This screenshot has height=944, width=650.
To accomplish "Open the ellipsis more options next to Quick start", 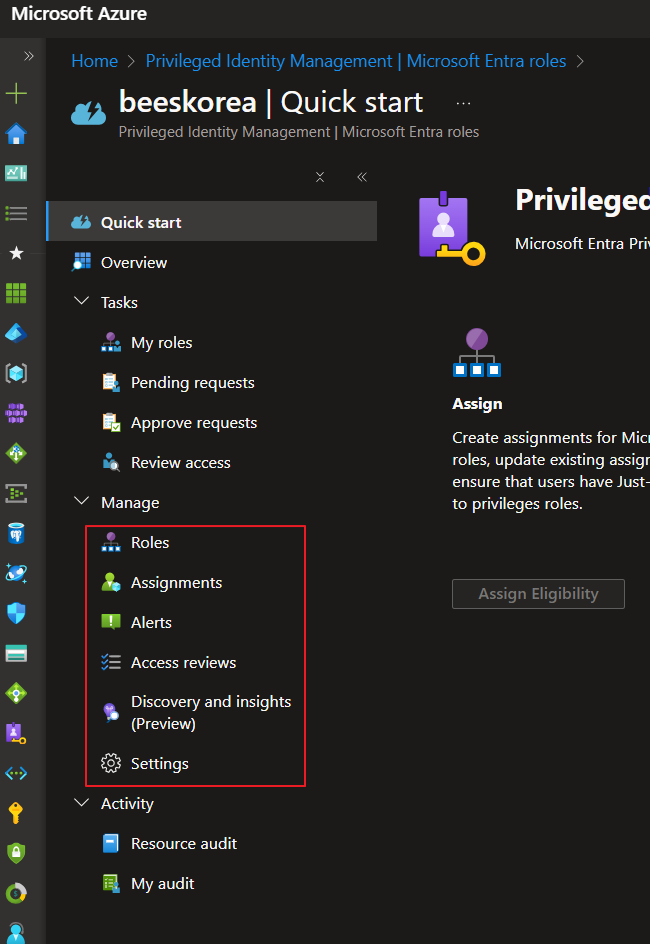I will (x=463, y=104).
